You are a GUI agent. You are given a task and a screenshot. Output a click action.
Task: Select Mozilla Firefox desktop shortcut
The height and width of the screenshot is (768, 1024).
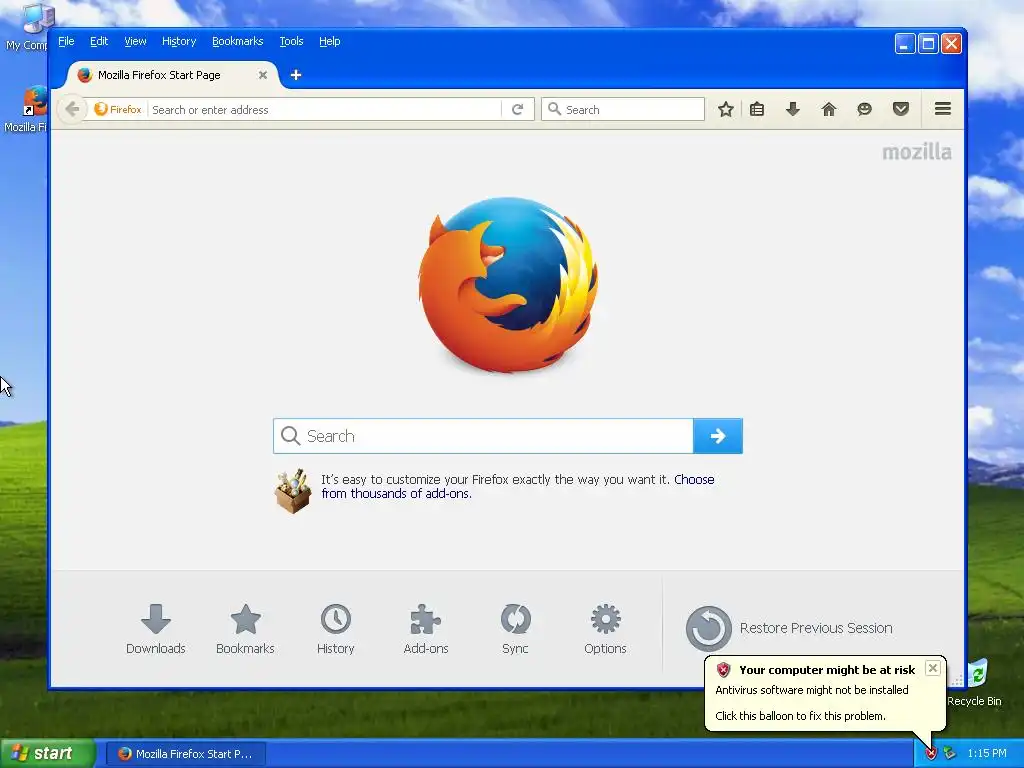coord(26,109)
